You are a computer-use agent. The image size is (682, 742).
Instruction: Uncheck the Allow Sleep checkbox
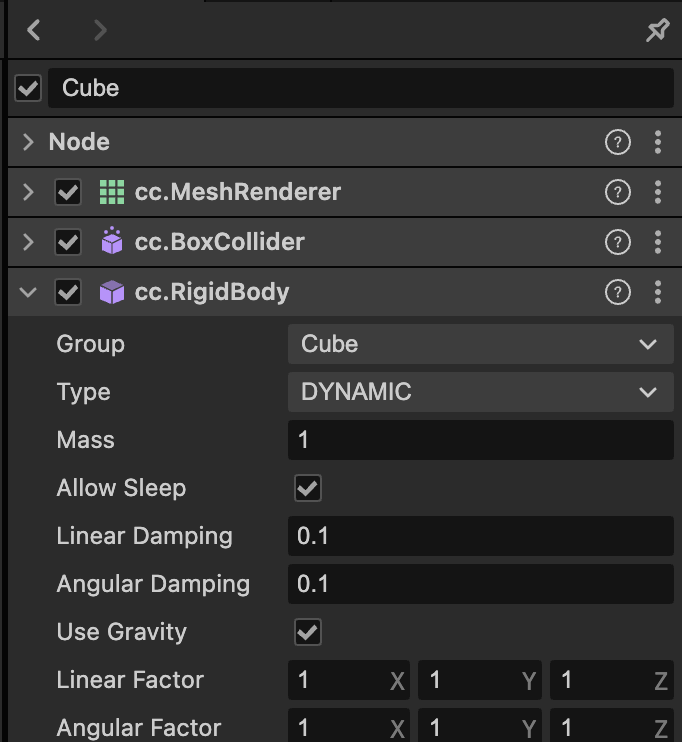(x=307, y=488)
